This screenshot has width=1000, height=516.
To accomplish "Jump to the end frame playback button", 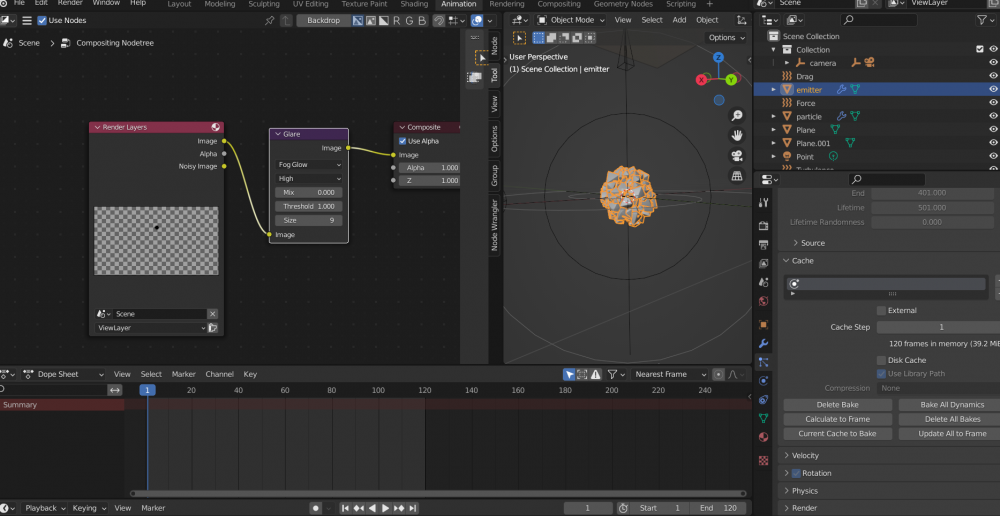I will click(413, 508).
